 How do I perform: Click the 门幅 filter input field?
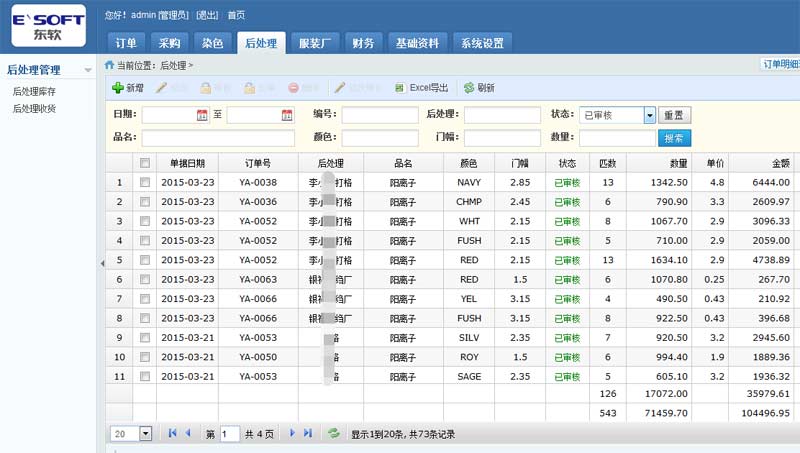pos(502,138)
